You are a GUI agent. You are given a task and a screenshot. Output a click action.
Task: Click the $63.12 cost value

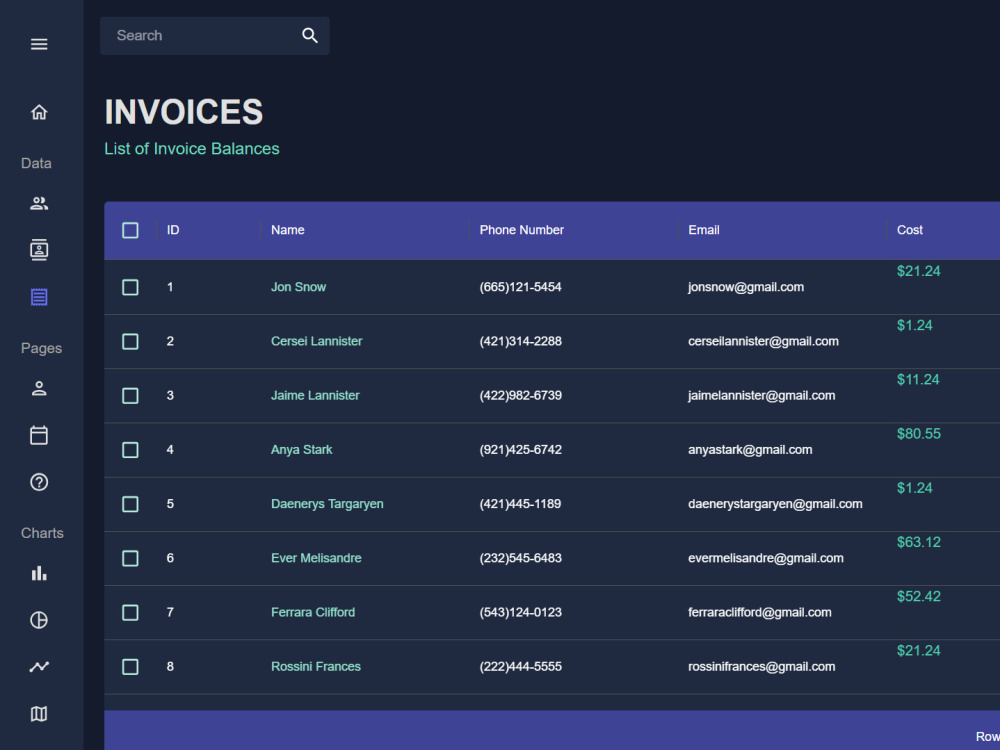[918, 542]
